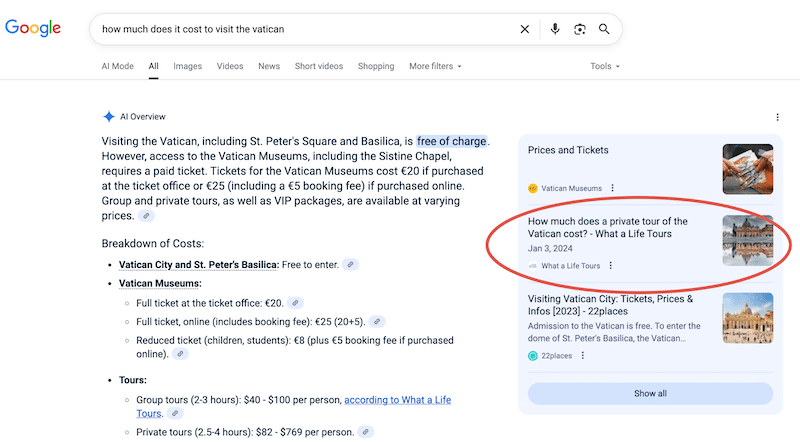Click link icon beside 'Free to enter'
Image resolution: width=800 pixels, height=442 pixels.
point(351,264)
